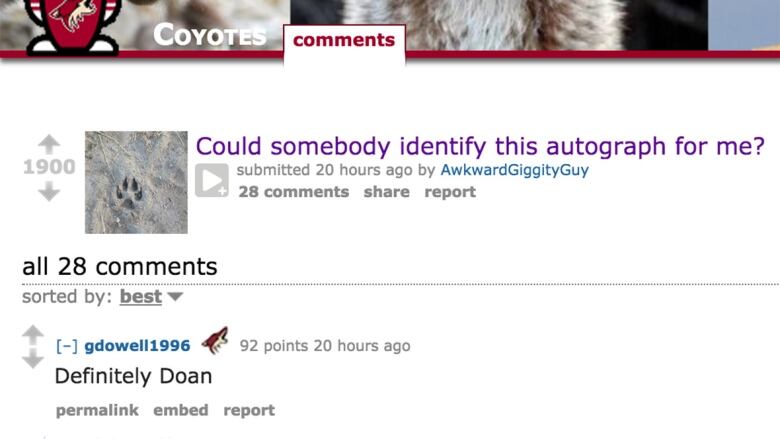Collapse gdowell1996's comment with [–]
Image resolution: width=780 pixels, height=439 pixels.
tap(67, 346)
